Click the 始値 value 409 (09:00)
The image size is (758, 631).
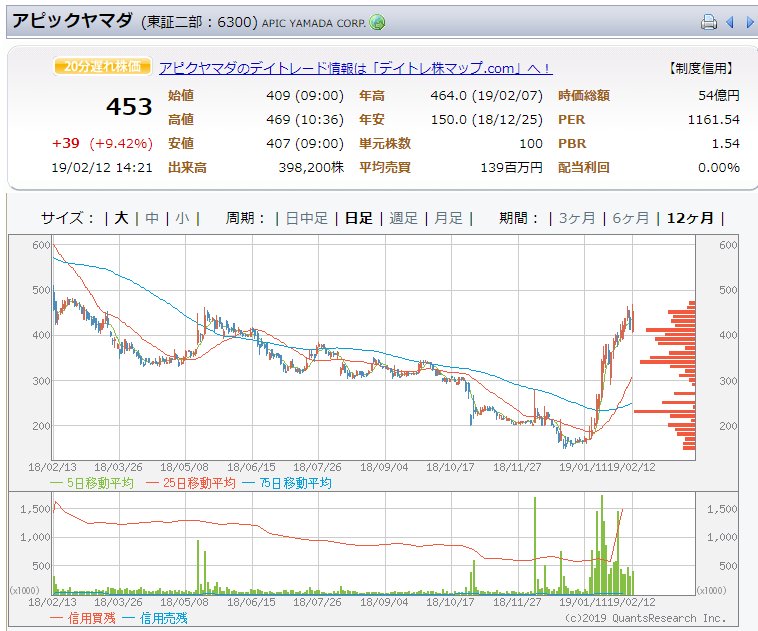305,95
